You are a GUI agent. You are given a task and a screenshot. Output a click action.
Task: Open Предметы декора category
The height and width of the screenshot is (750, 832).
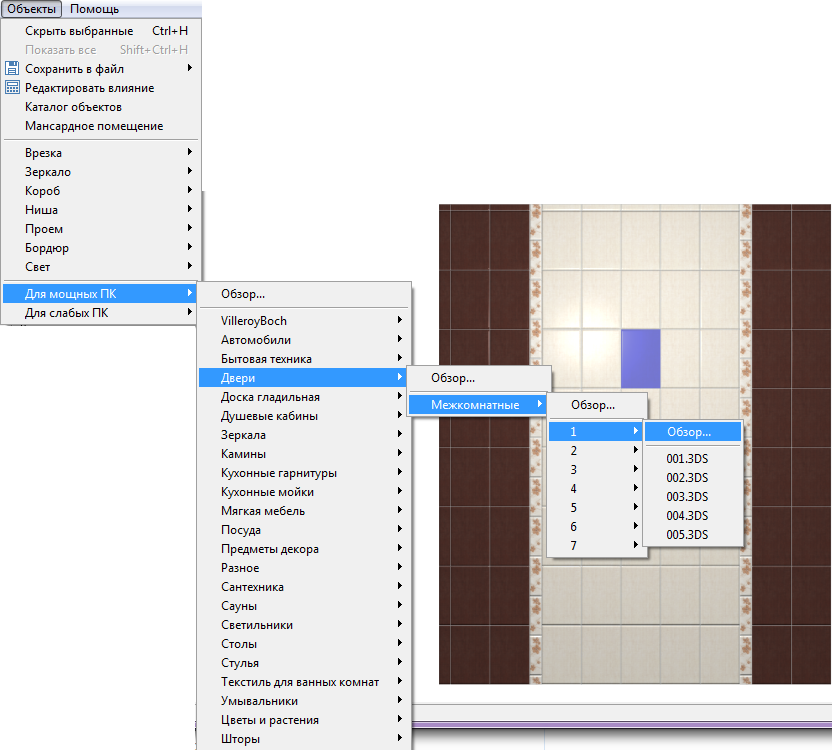[304, 549]
